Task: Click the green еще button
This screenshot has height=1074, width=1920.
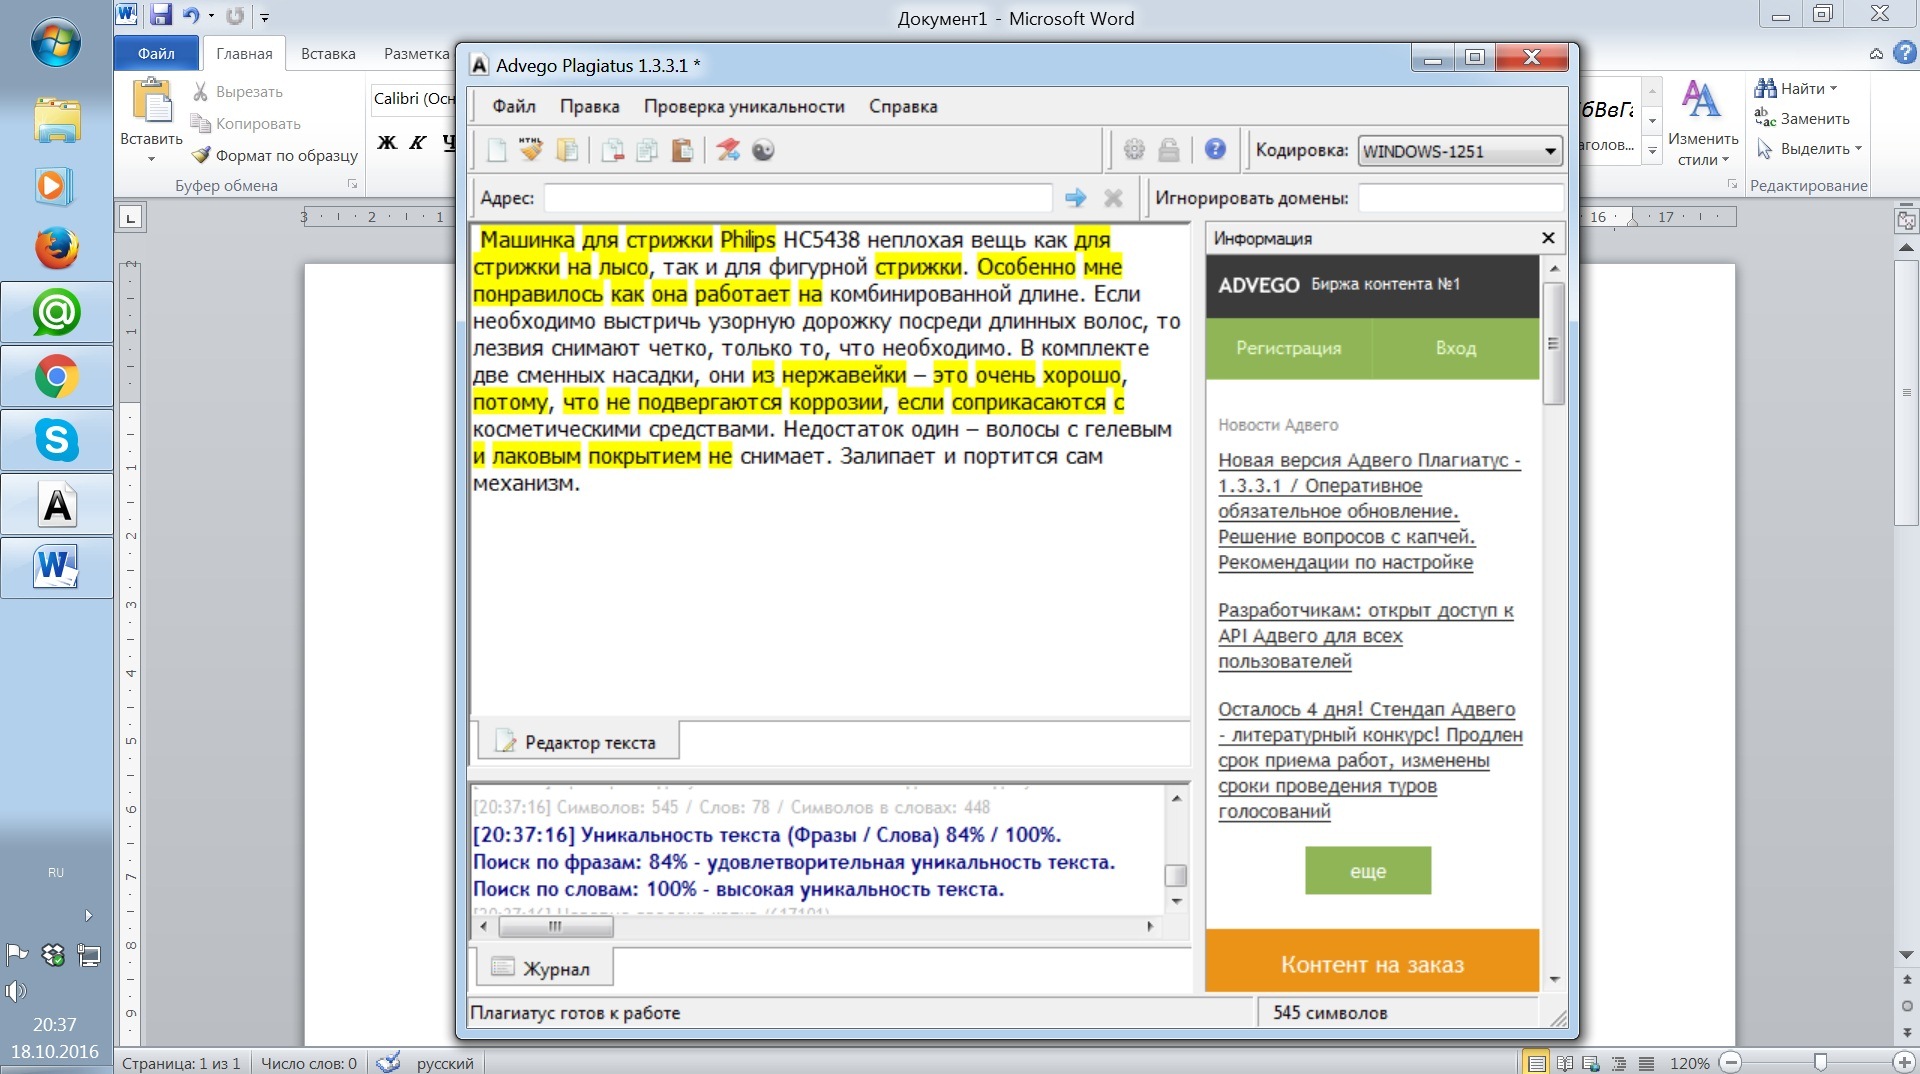Action: pos(1368,871)
